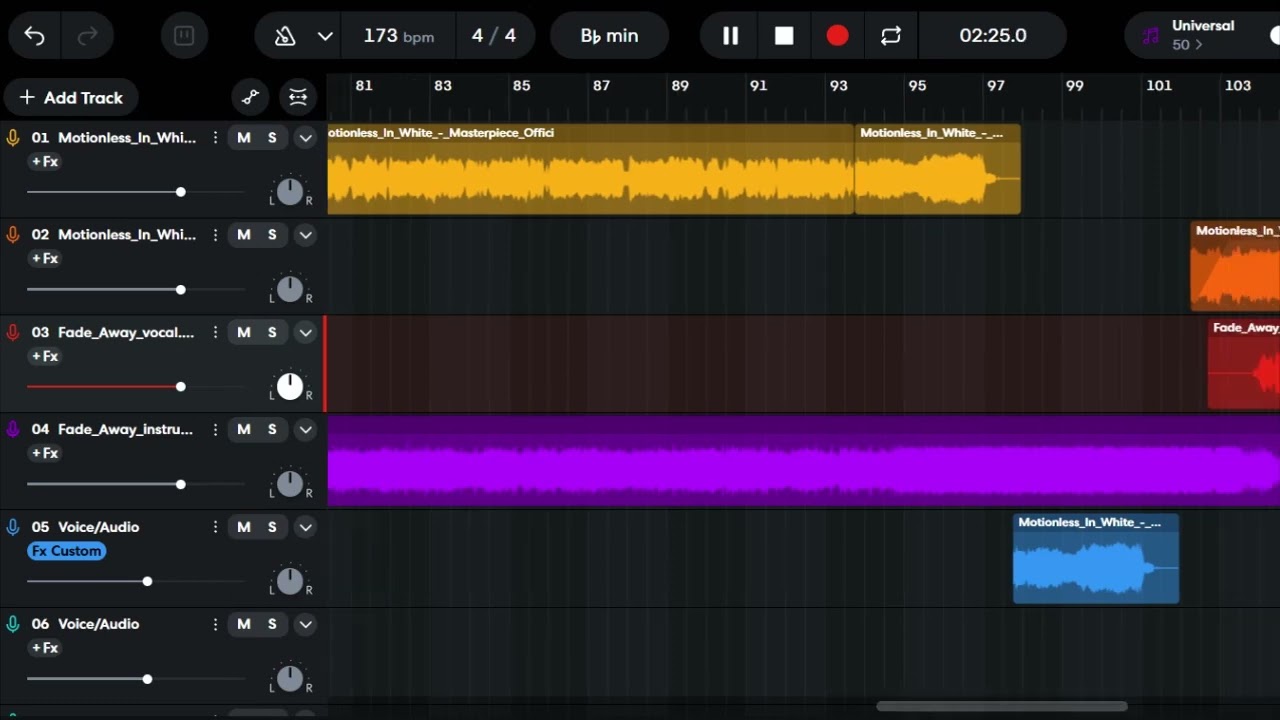
Task: Open metronome options dropdown arrow
Action: (x=325, y=36)
